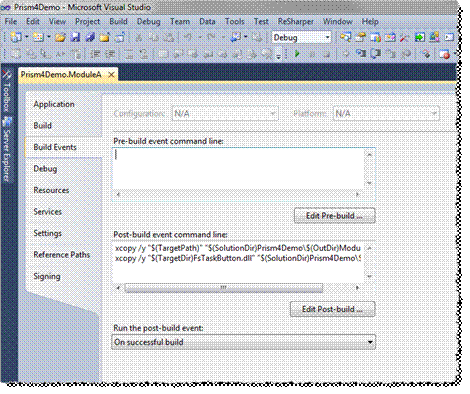Click the Step Over debug icon
Image resolution: width=470 pixels, height=394 pixels.
tap(376, 53)
